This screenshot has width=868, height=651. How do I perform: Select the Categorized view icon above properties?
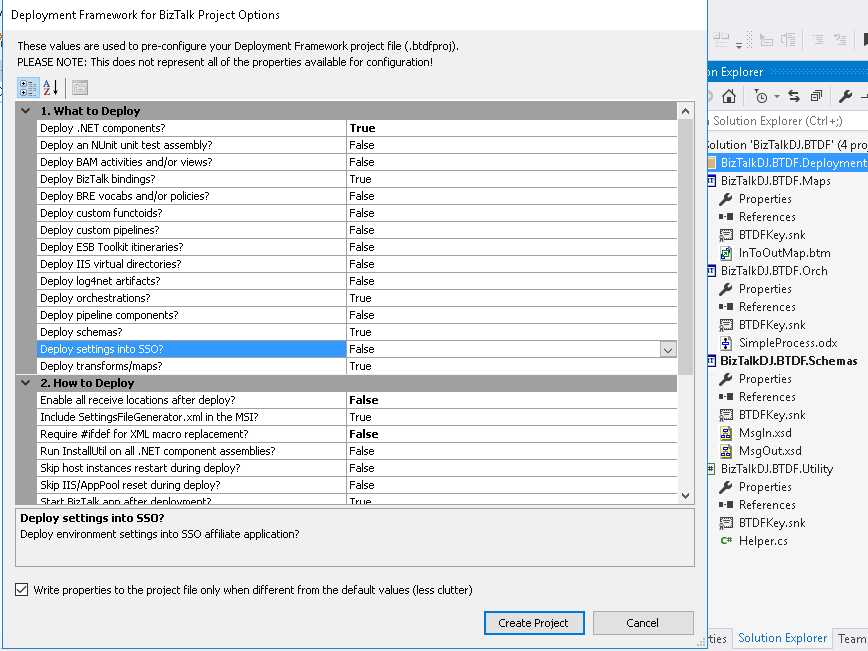click(27, 87)
